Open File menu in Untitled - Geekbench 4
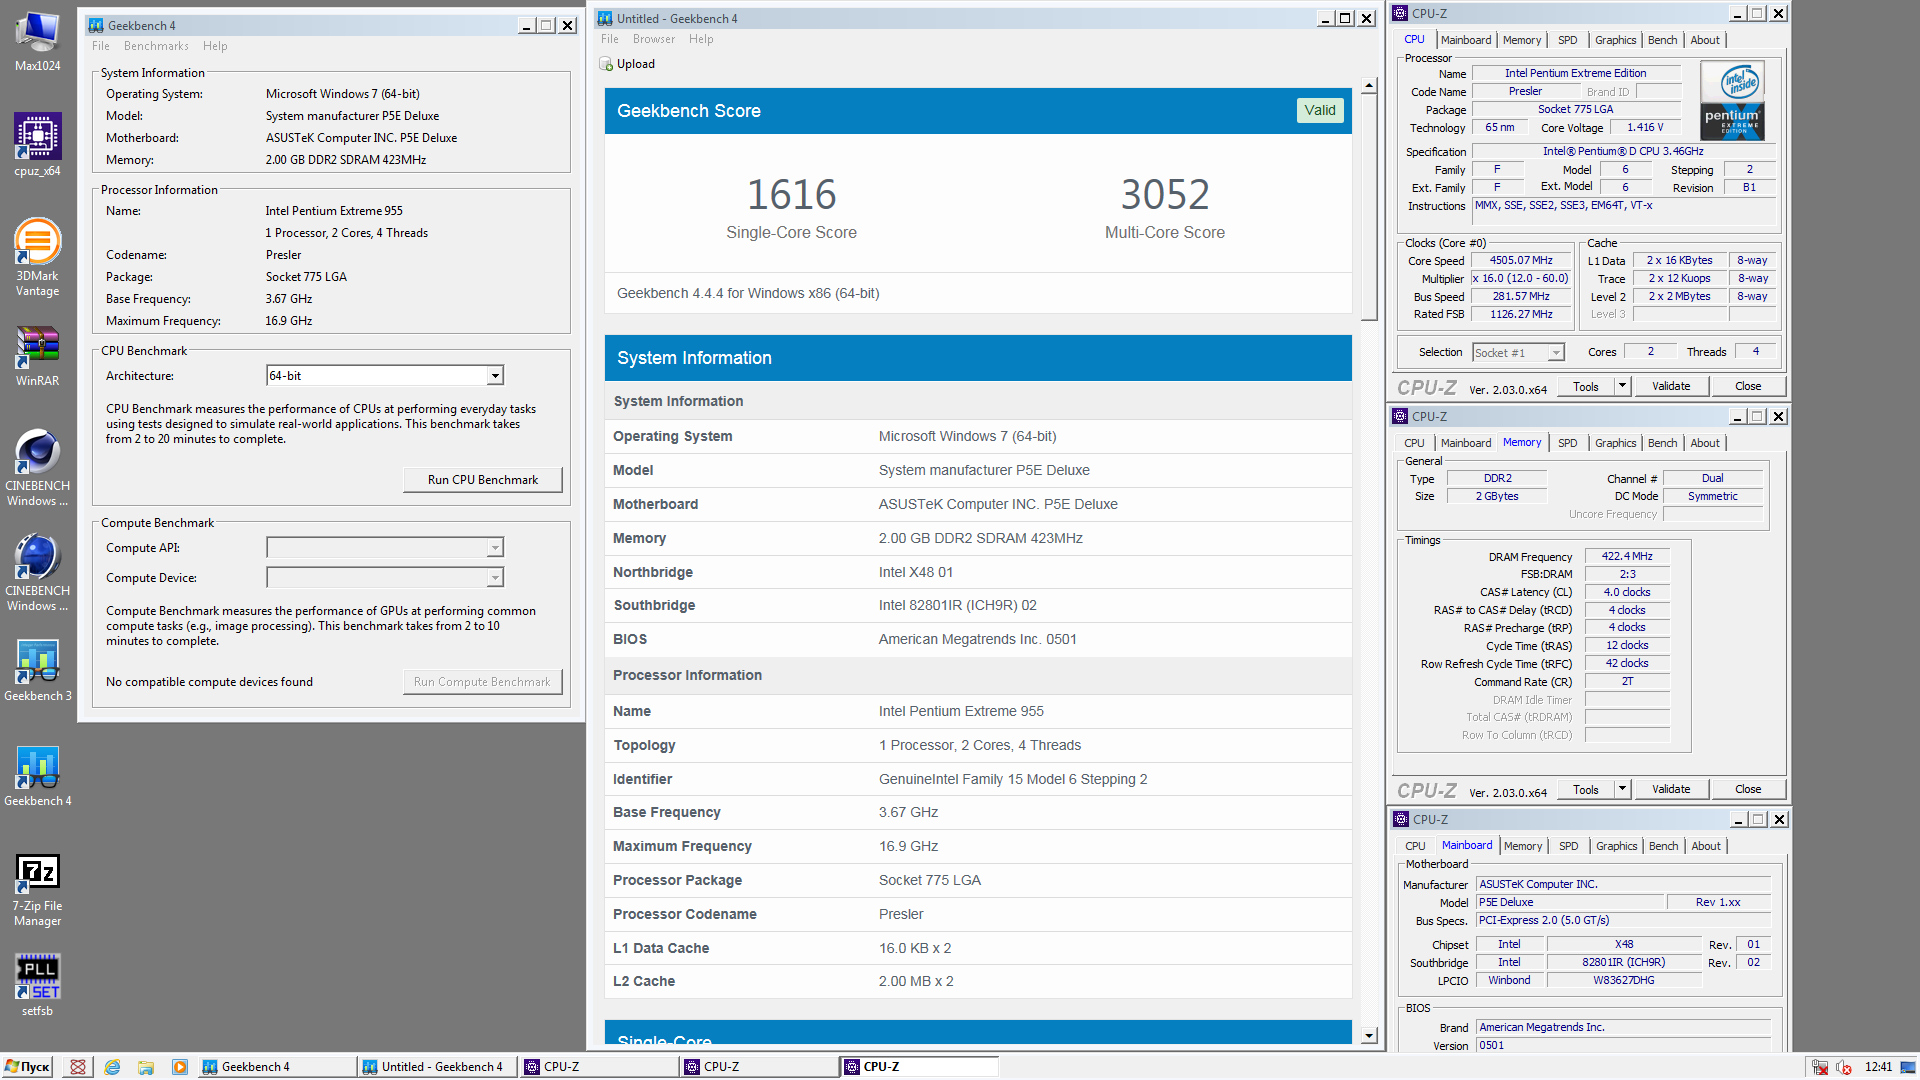 [610, 39]
